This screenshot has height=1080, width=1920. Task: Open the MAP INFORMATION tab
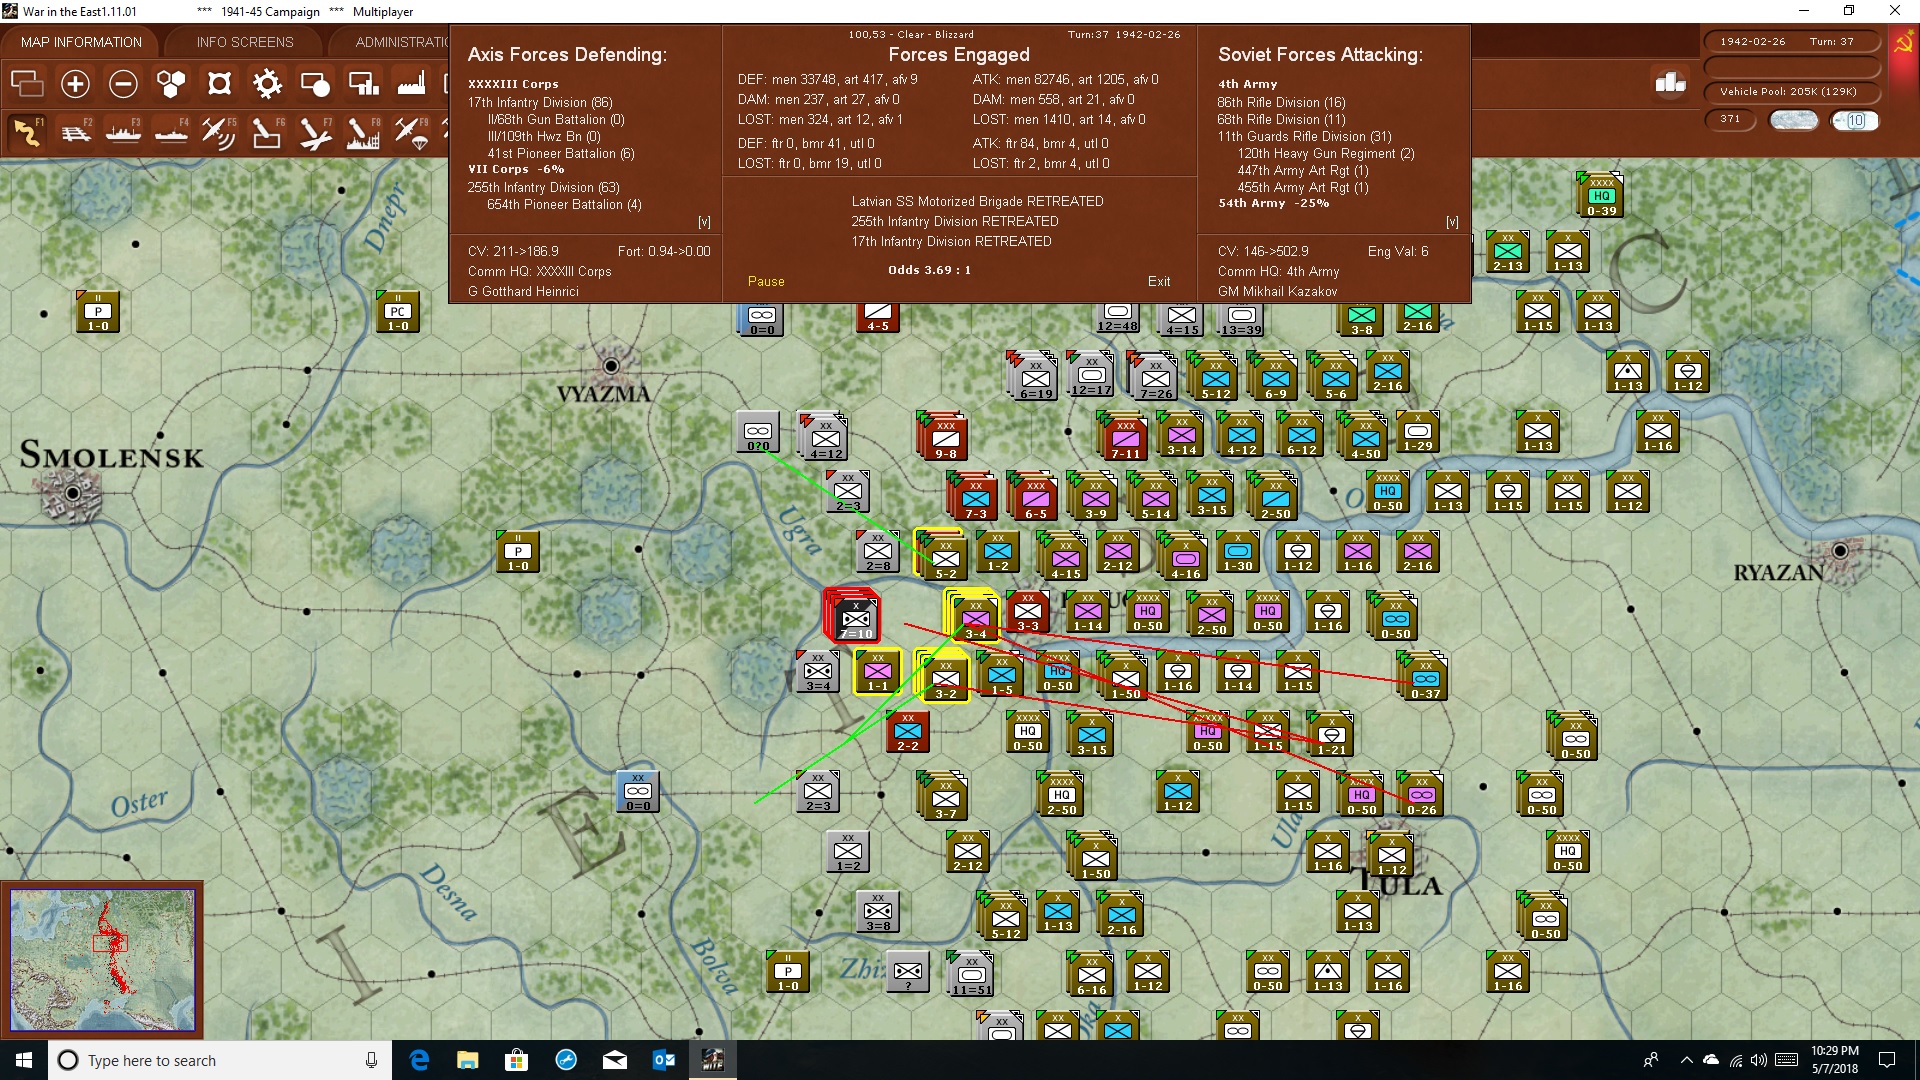tap(81, 42)
